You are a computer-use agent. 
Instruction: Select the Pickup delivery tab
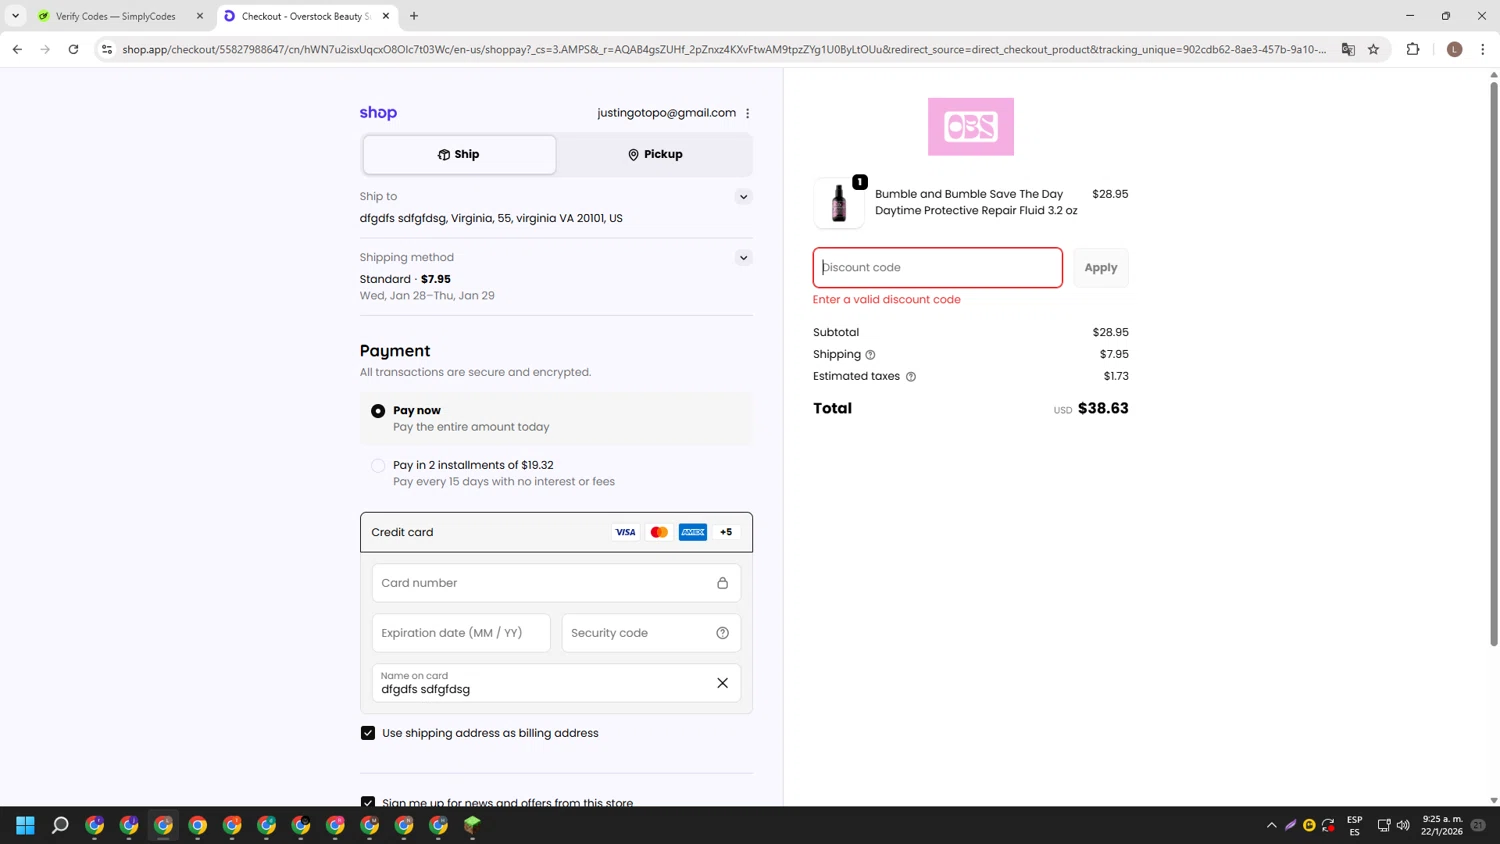coord(655,155)
